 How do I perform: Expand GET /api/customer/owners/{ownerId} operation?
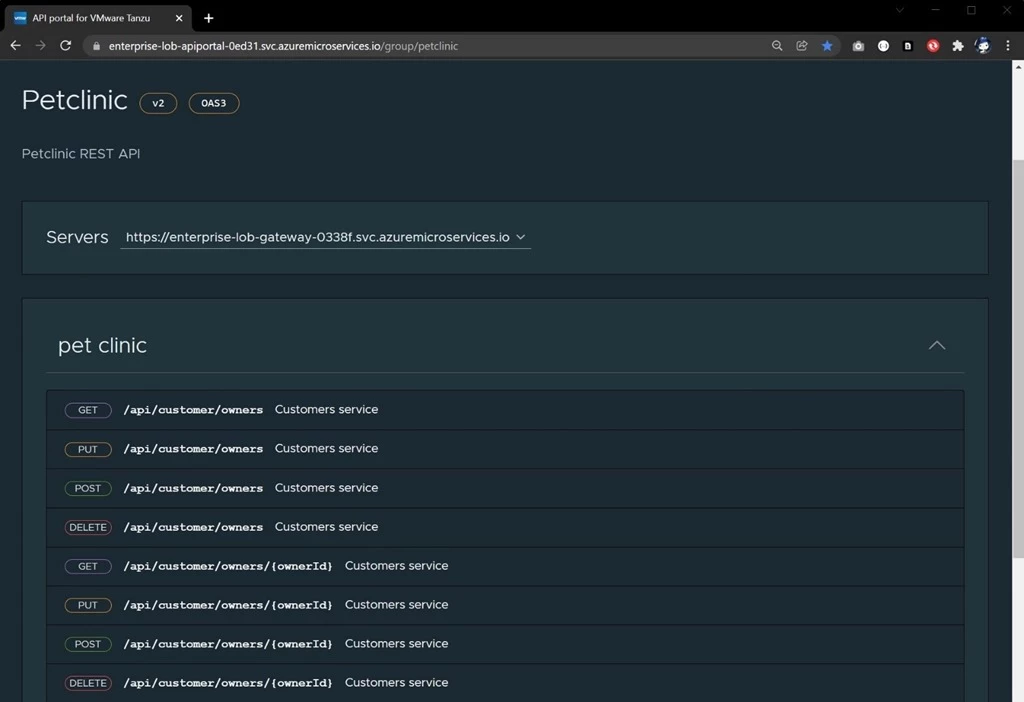[x=505, y=566]
